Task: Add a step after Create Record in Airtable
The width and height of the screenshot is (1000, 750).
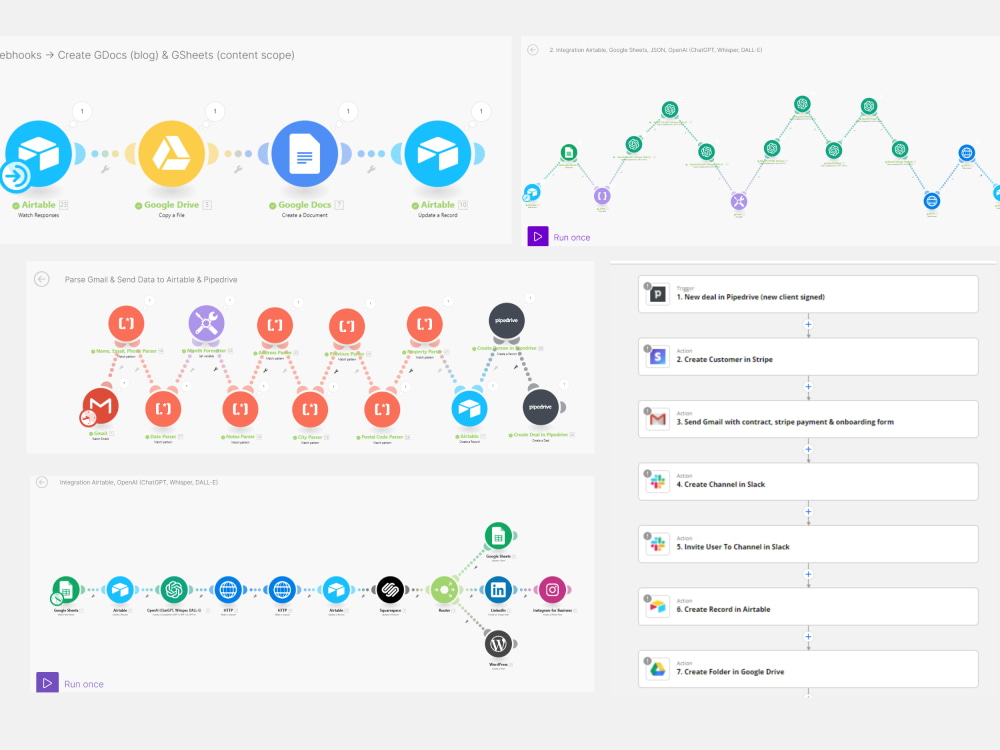Action: (808, 637)
